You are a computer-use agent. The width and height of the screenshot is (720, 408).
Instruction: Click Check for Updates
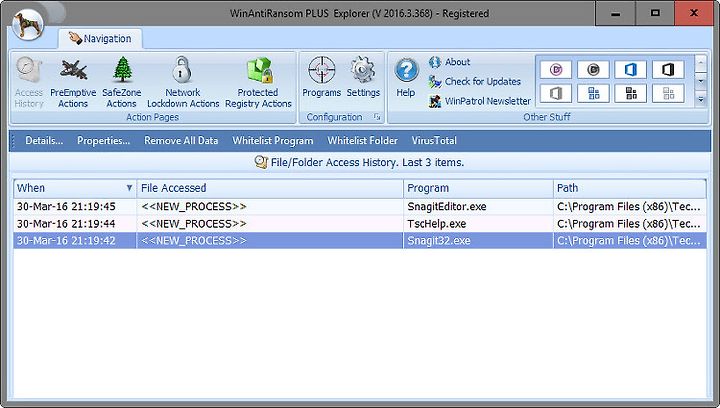474,82
